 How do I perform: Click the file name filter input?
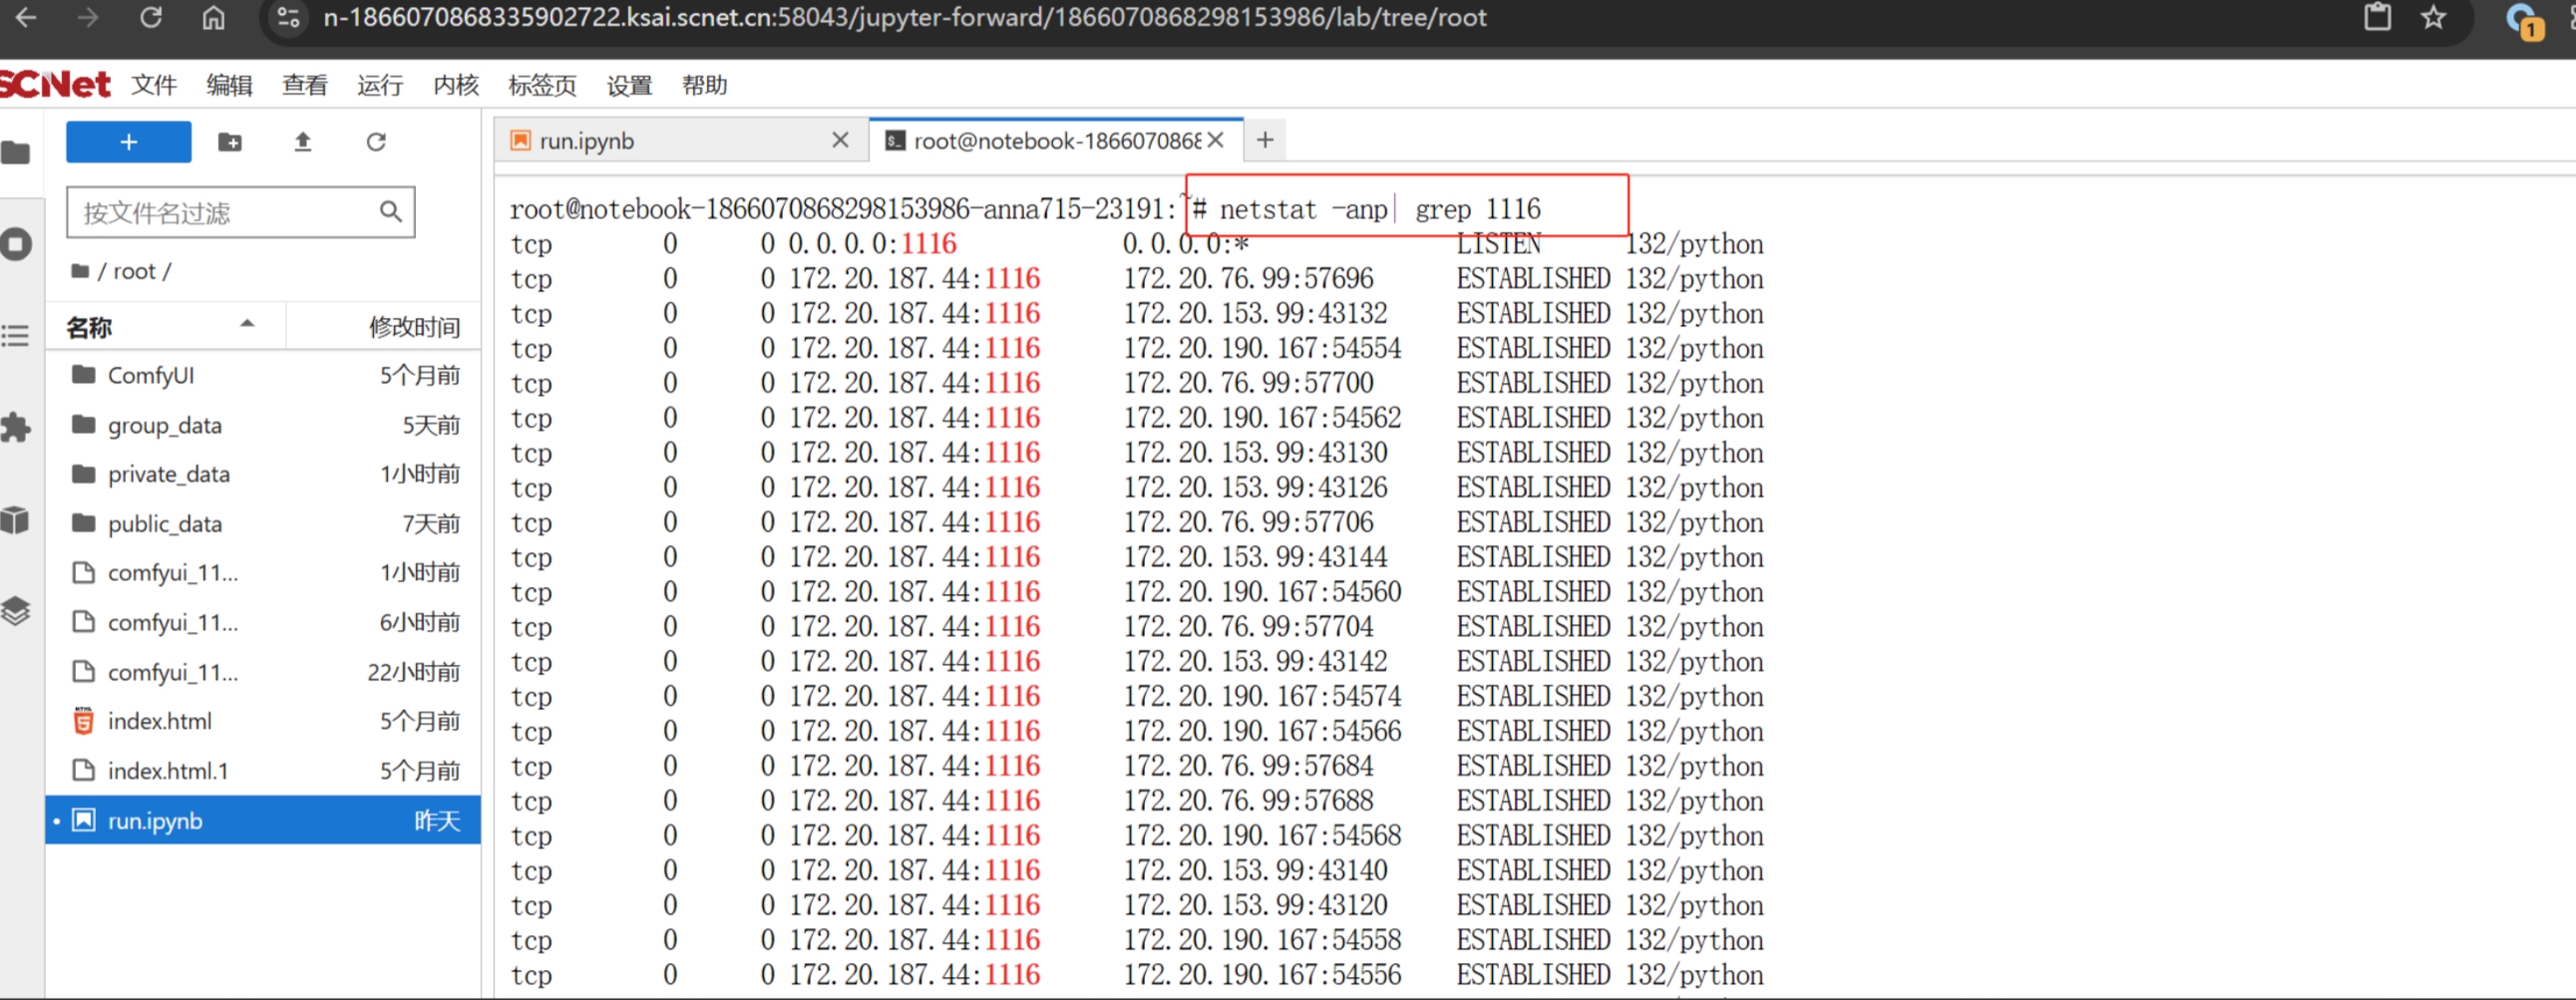tap(225, 212)
